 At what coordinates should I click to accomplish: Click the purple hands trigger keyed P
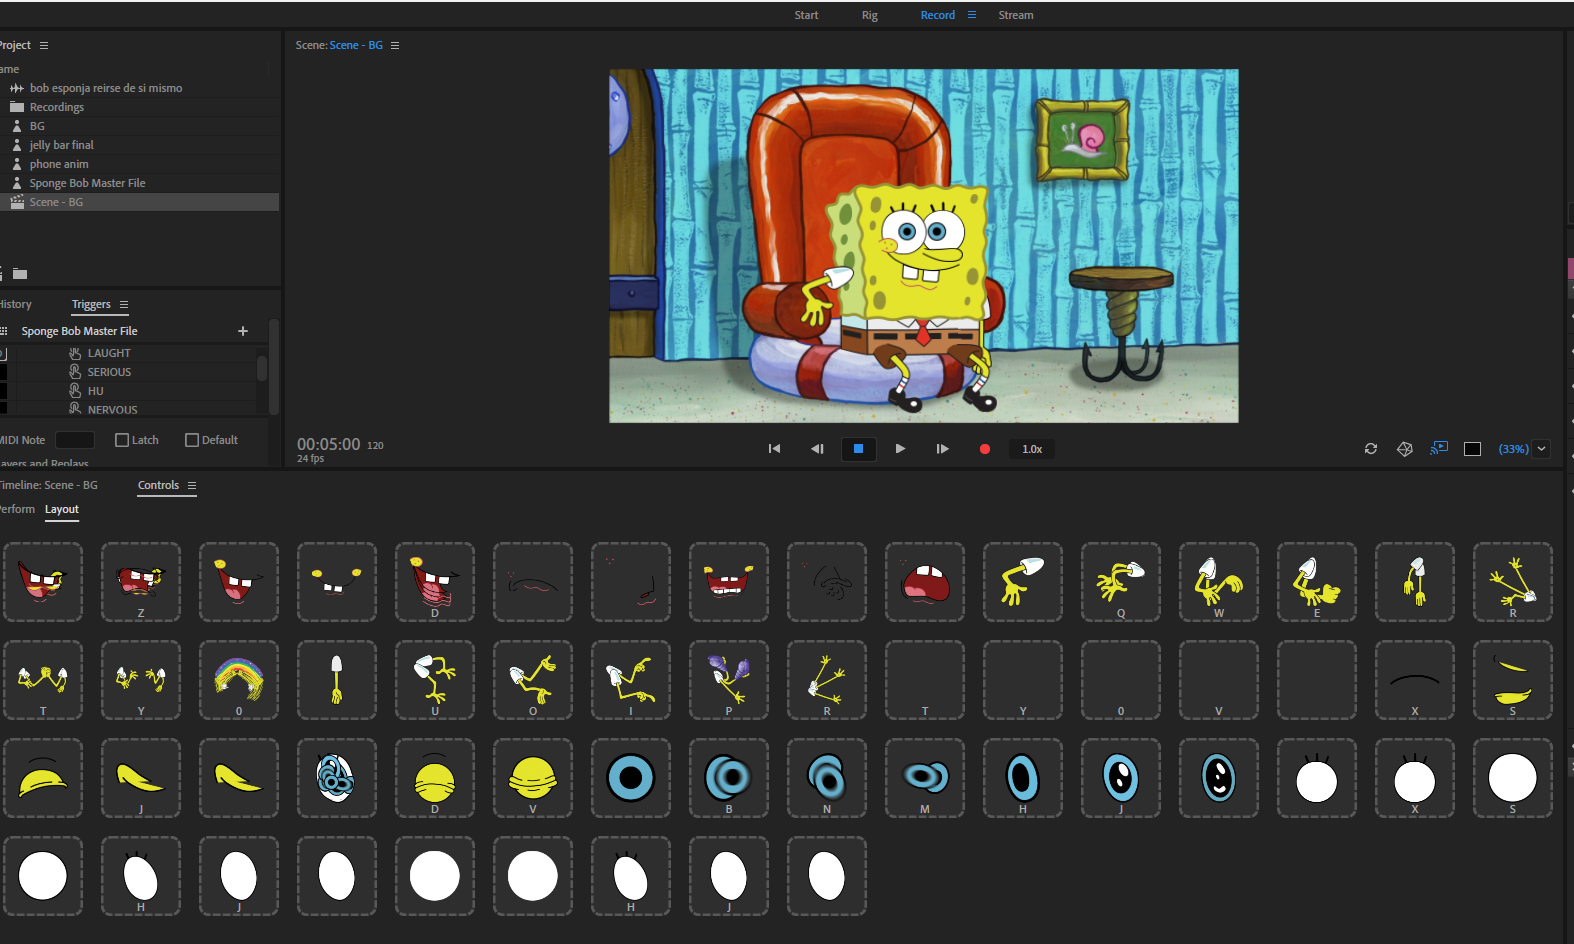[x=729, y=680]
